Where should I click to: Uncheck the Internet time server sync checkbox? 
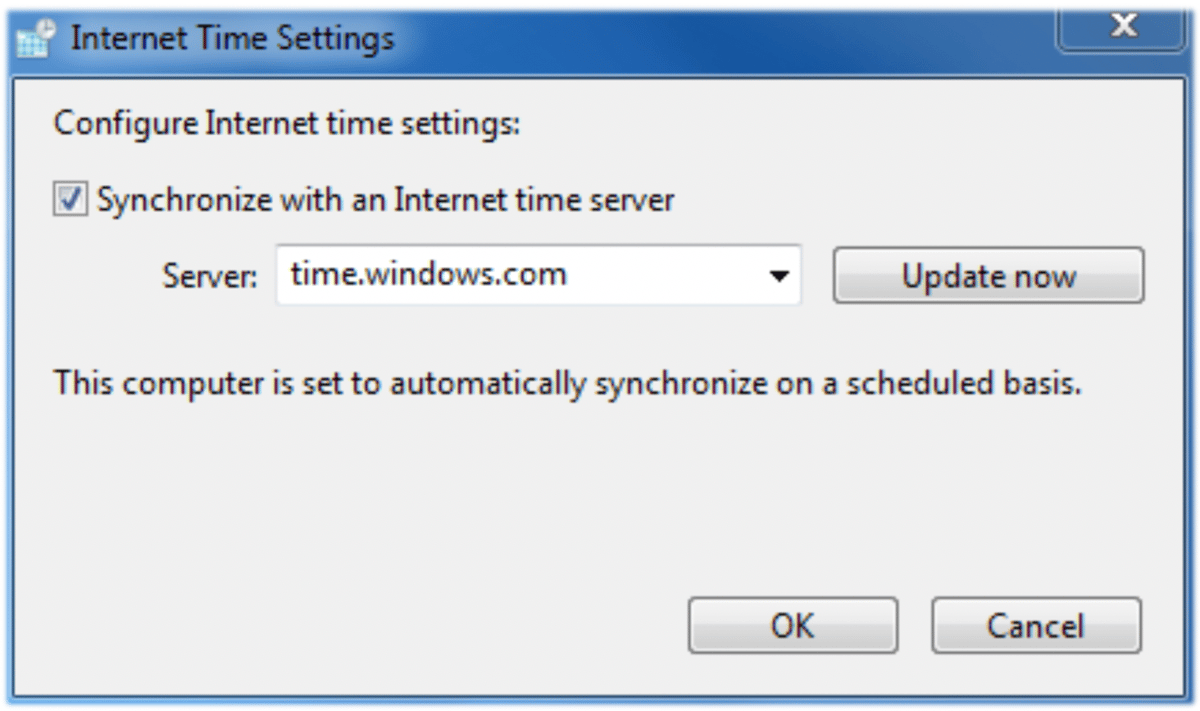coord(70,200)
